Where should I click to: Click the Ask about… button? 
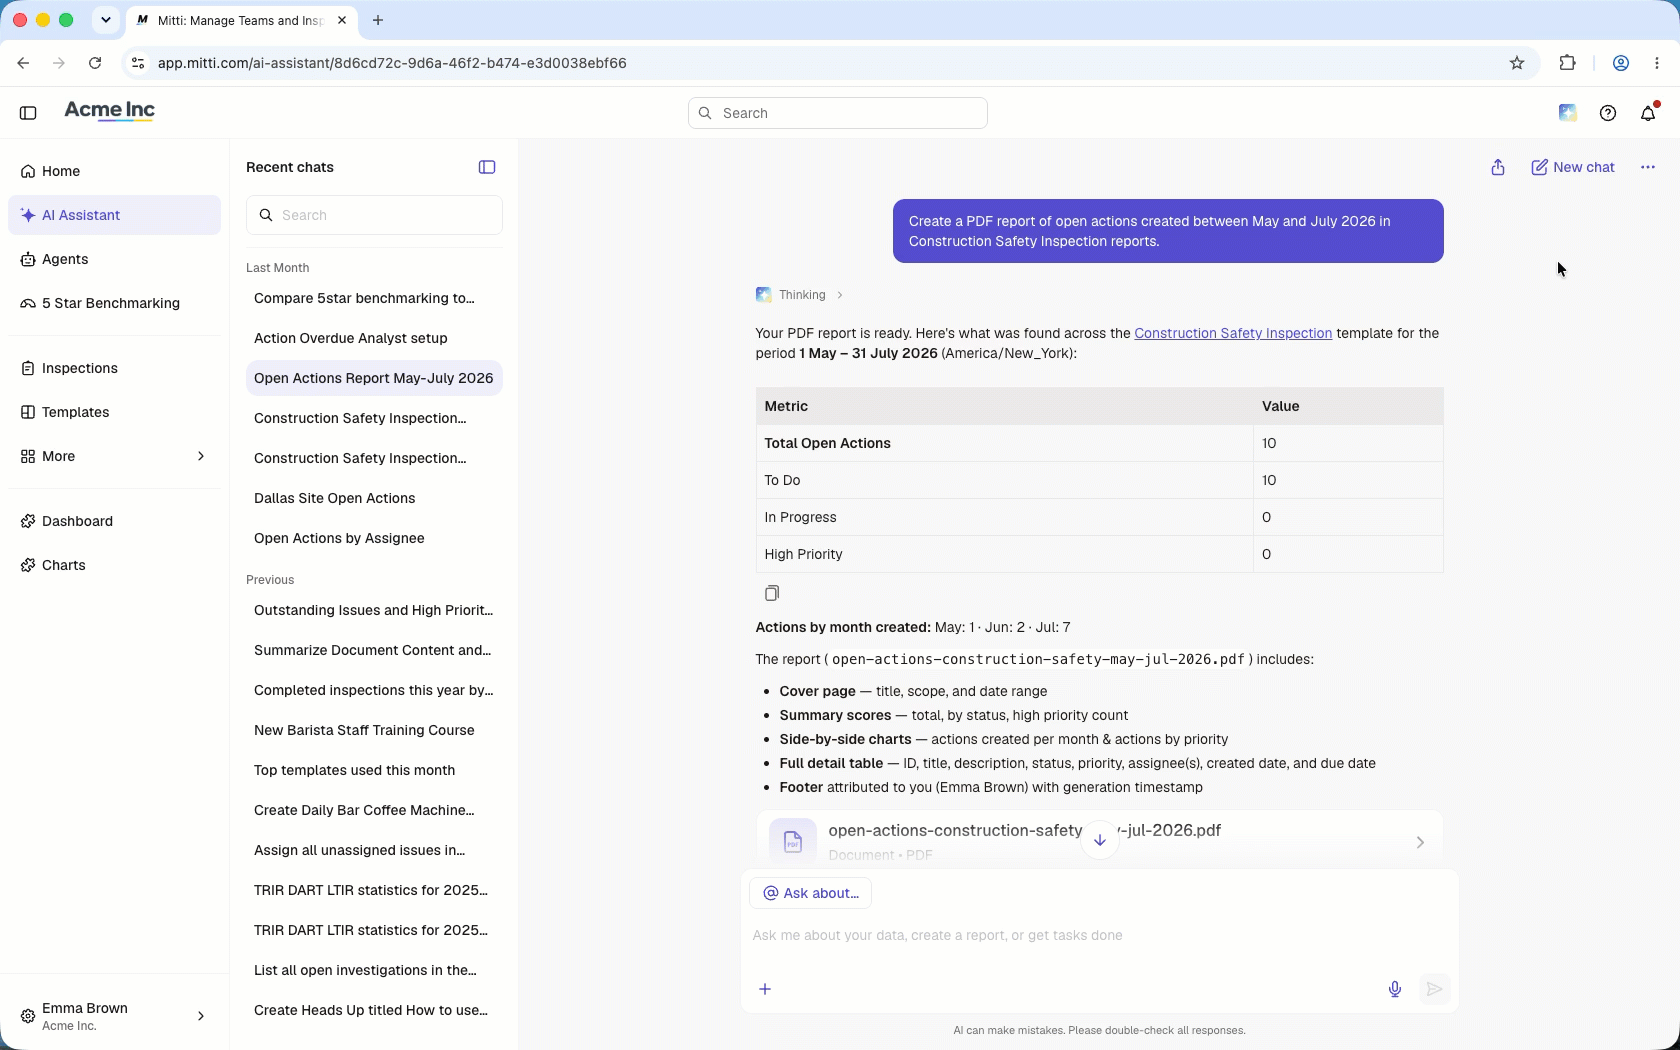(x=811, y=893)
